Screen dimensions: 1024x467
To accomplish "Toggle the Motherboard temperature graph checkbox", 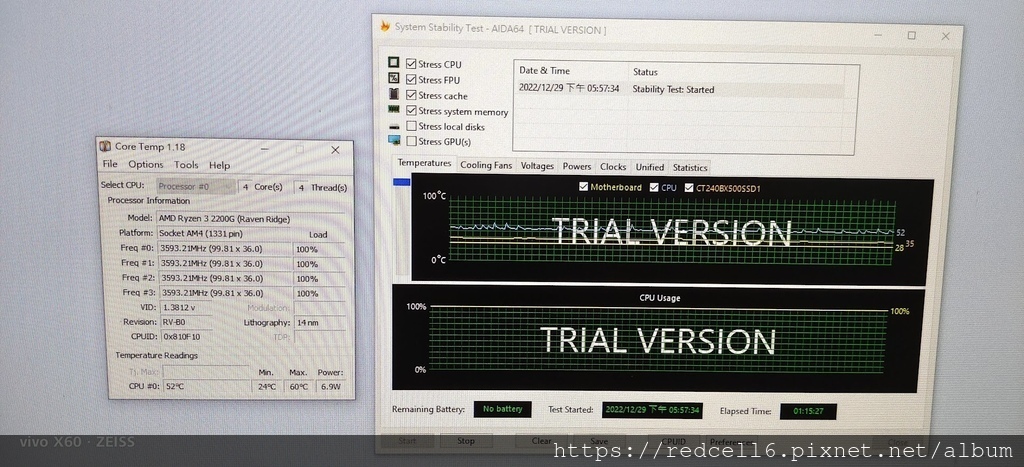I will (x=584, y=187).
